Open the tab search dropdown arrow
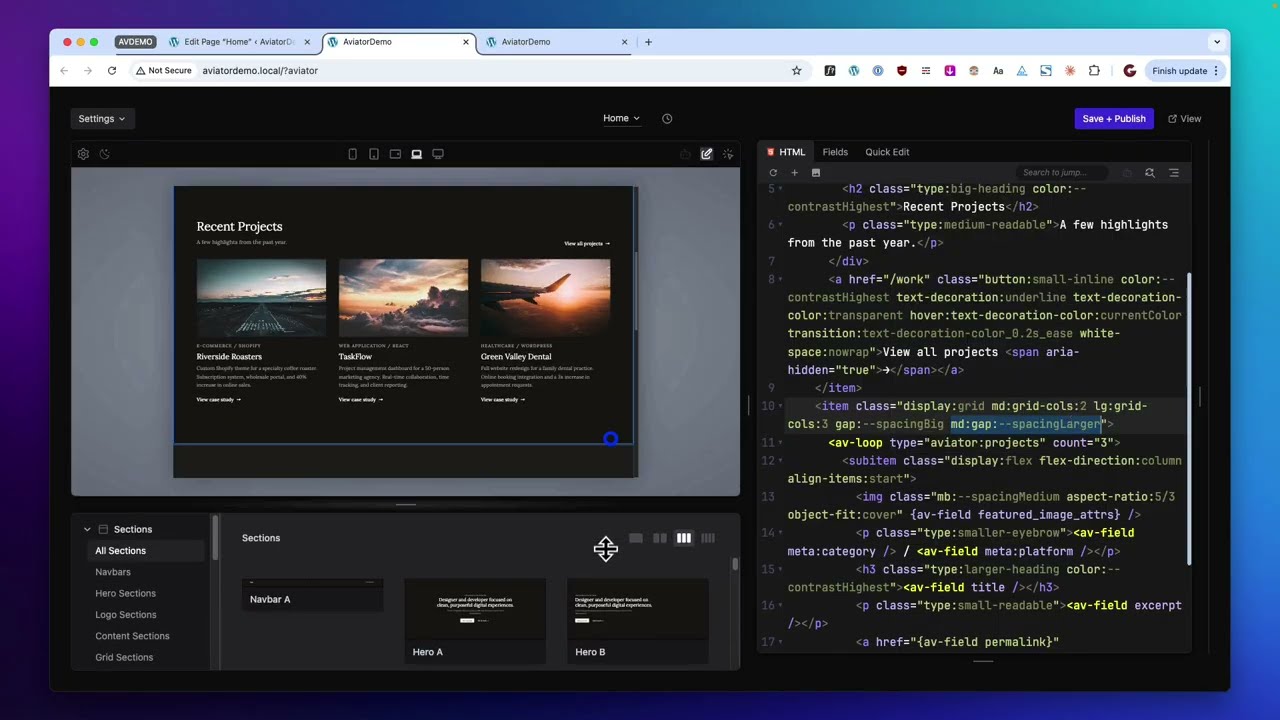Screen dimensions: 1280x720 (1216, 42)
